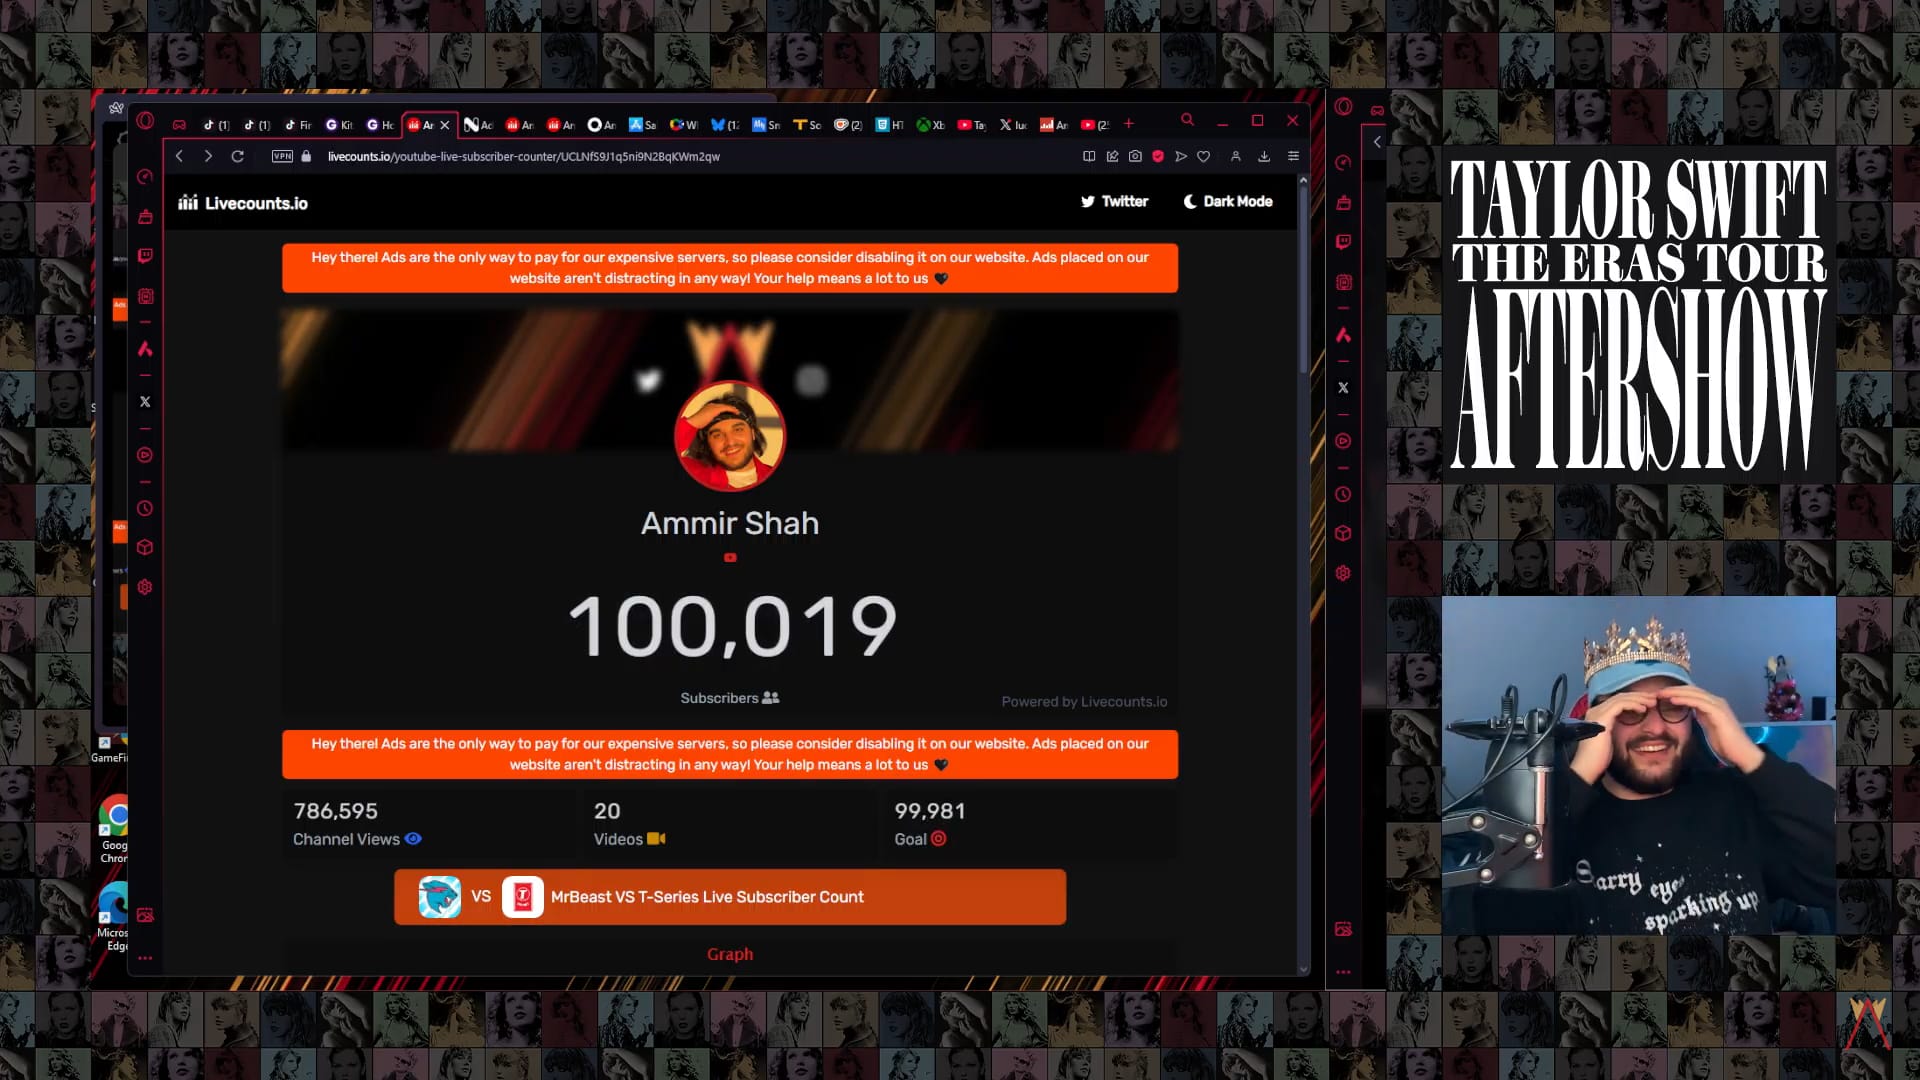Toggle Dark Mode on Livecounts.io

tap(1228, 202)
